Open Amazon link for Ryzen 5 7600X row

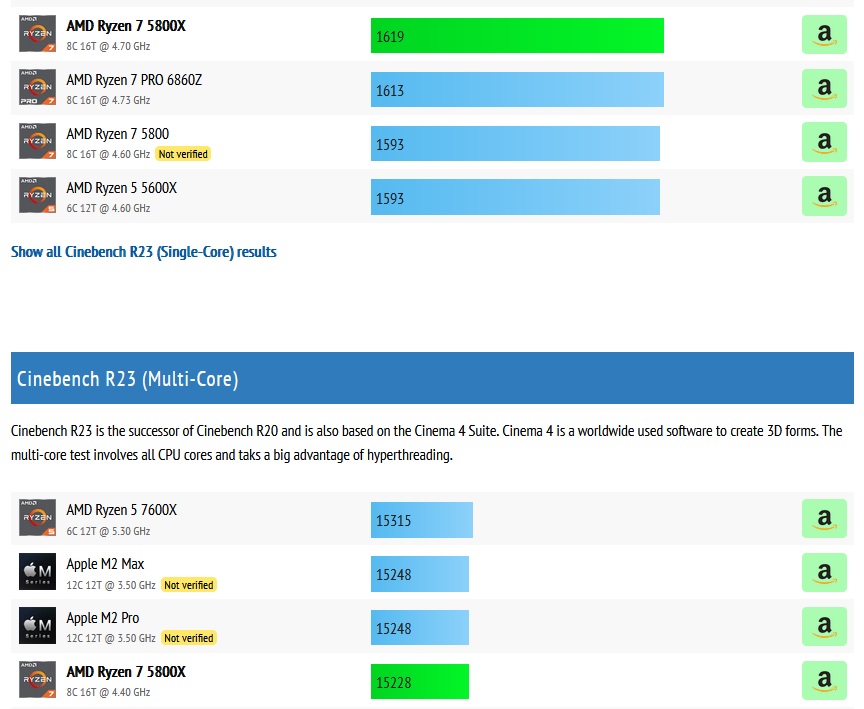pyautogui.click(x=824, y=518)
